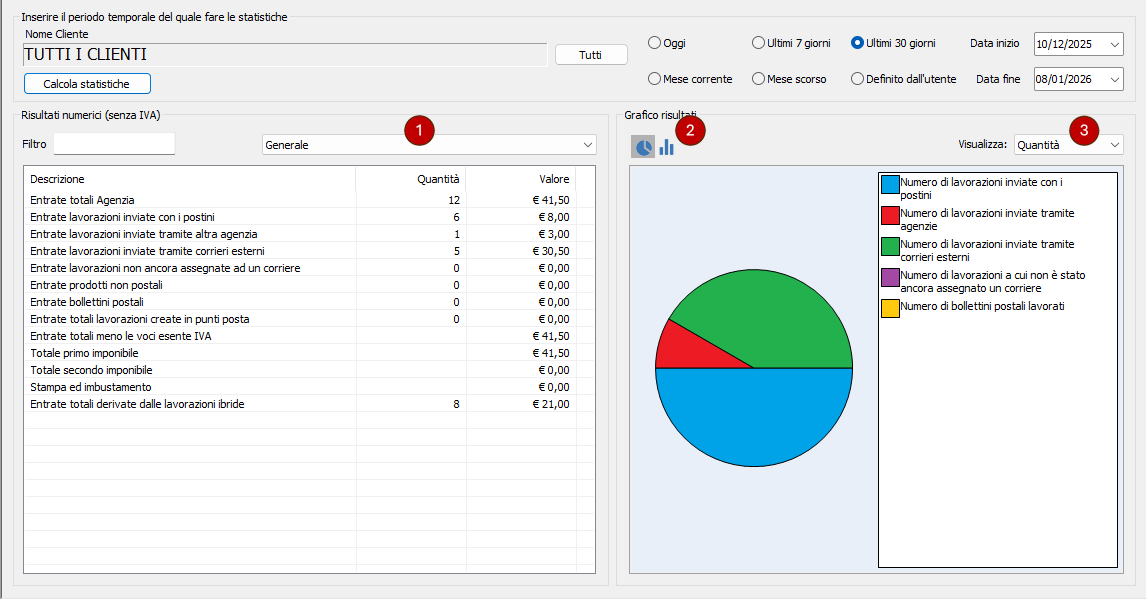Click the Calcola statistiche button

tap(87, 84)
